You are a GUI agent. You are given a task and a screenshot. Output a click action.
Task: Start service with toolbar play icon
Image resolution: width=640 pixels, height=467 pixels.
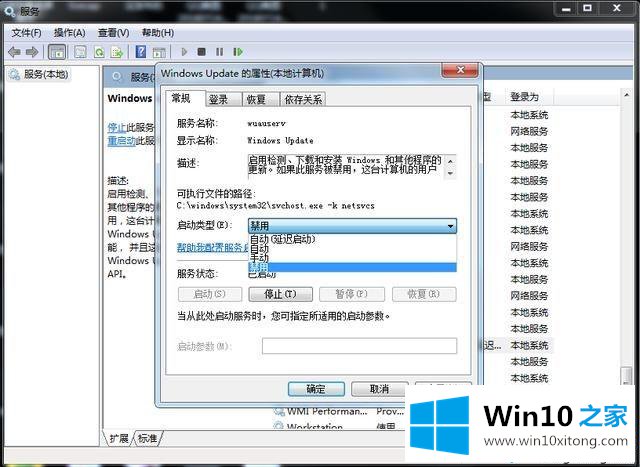coord(184,52)
